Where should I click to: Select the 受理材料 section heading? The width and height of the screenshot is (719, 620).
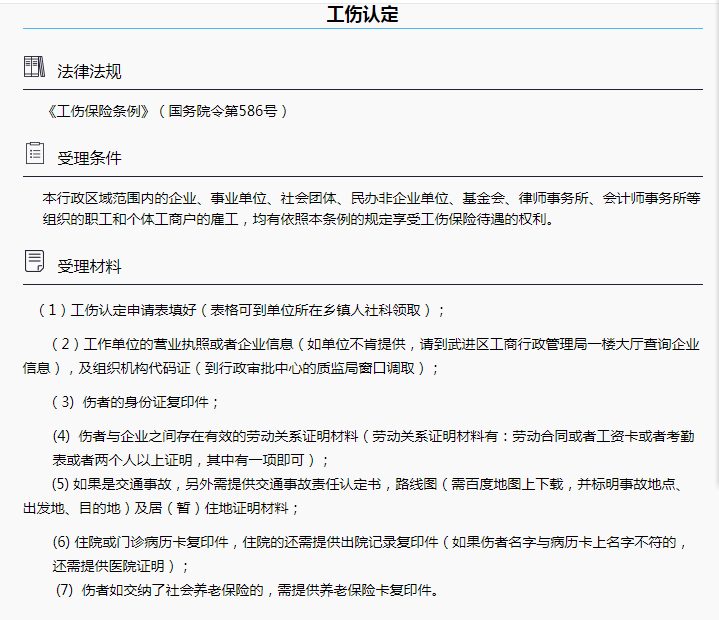click(x=89, y=266)
